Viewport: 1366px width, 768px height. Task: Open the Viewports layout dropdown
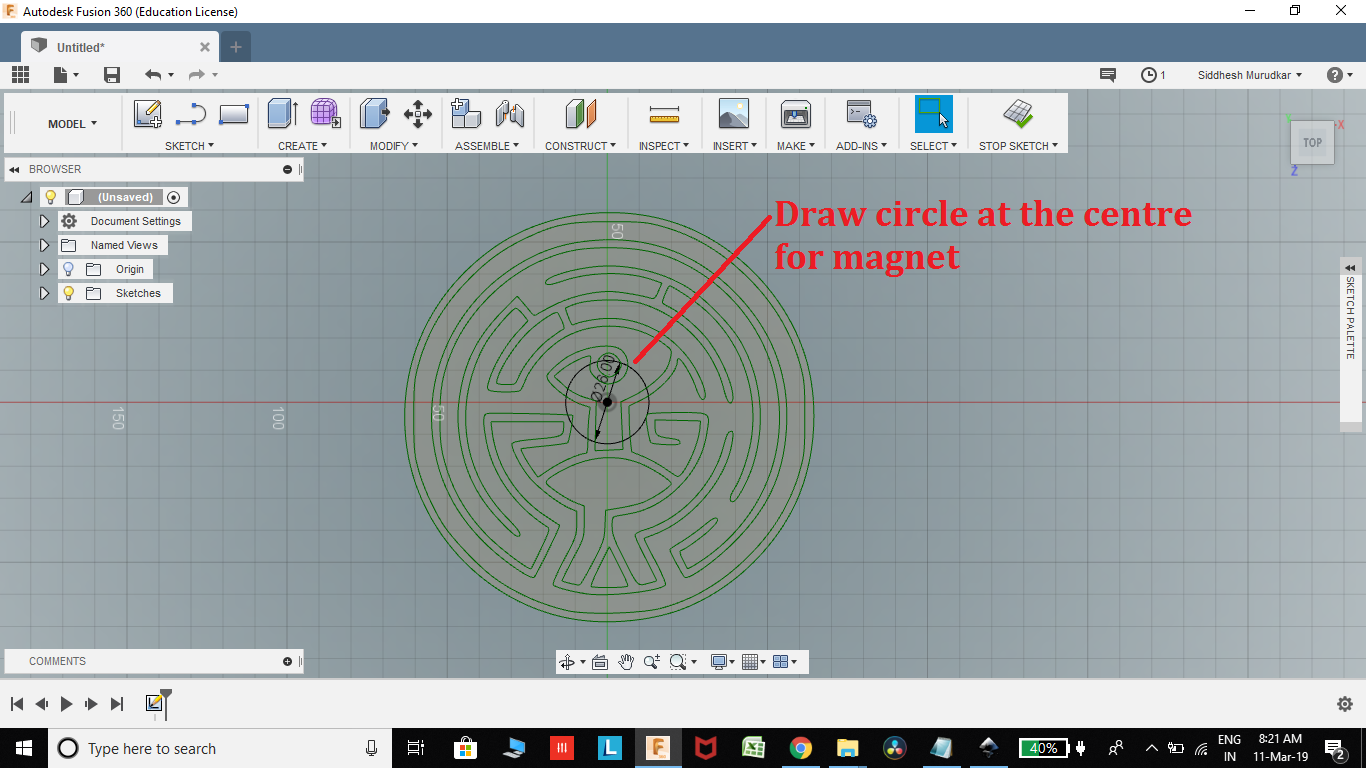click(x=785, y=662)
